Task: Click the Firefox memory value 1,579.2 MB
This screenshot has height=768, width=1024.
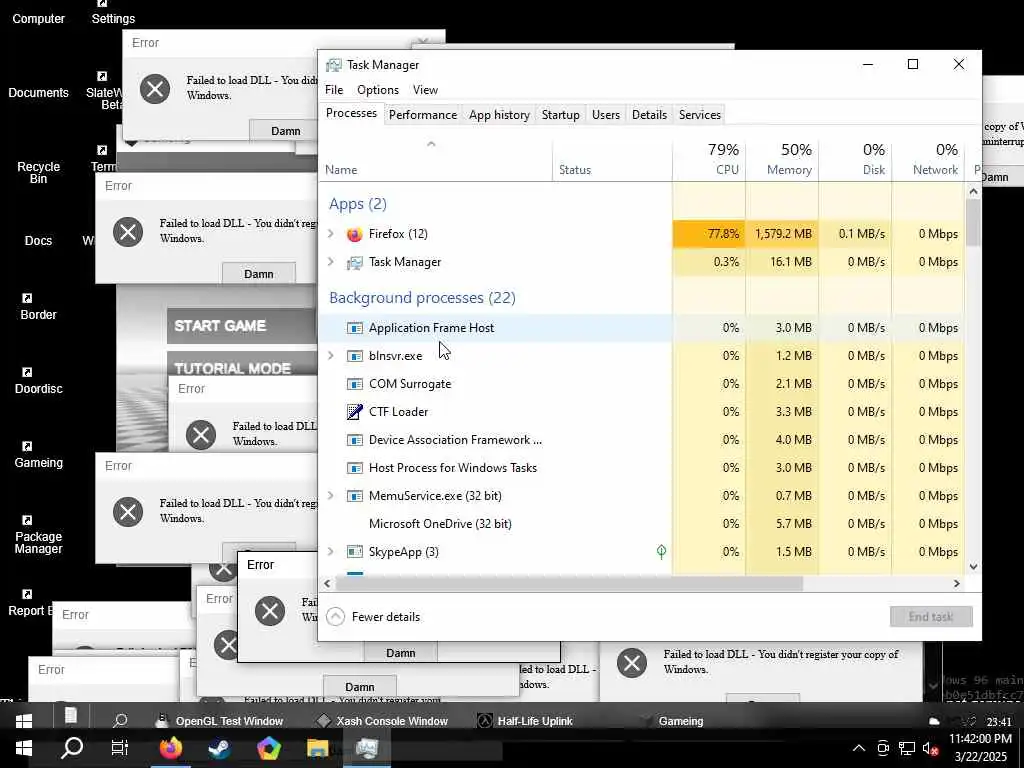Action: click(x=784, y=234)
